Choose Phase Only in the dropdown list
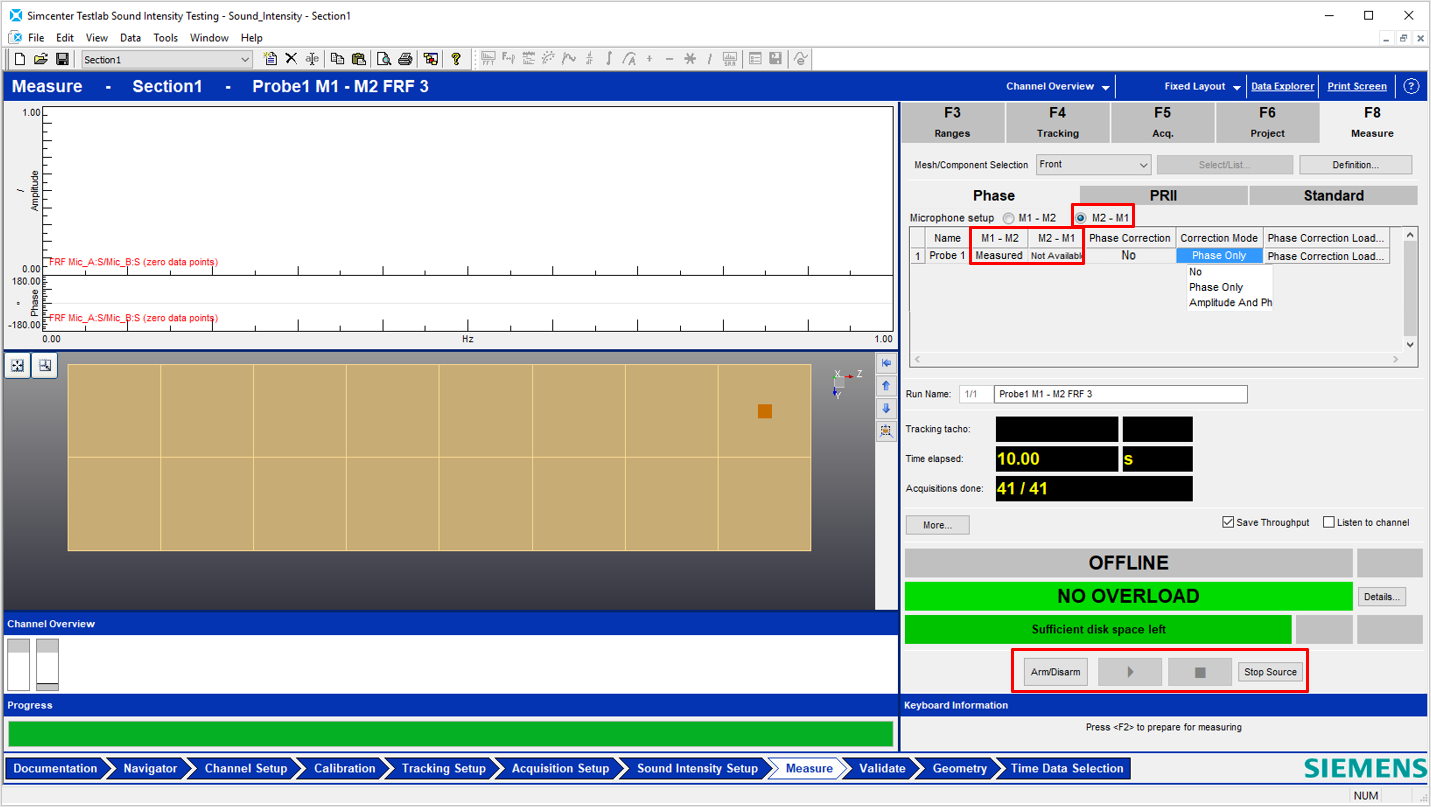The height and width of the screenshot is (807, 1431). click(x=1230, y=287)
